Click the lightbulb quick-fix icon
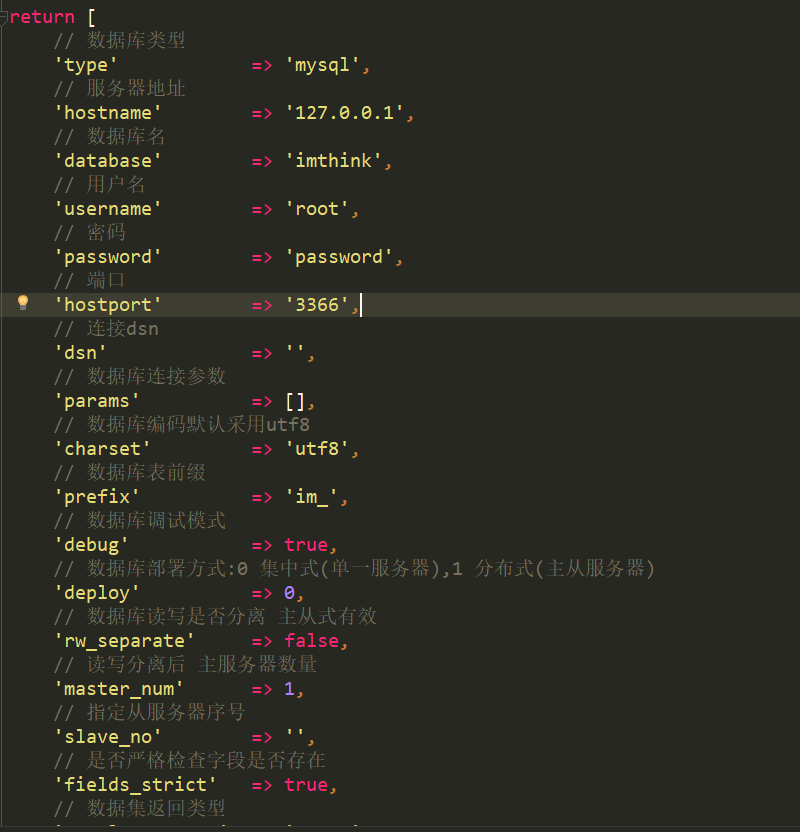 click(23, 303)
